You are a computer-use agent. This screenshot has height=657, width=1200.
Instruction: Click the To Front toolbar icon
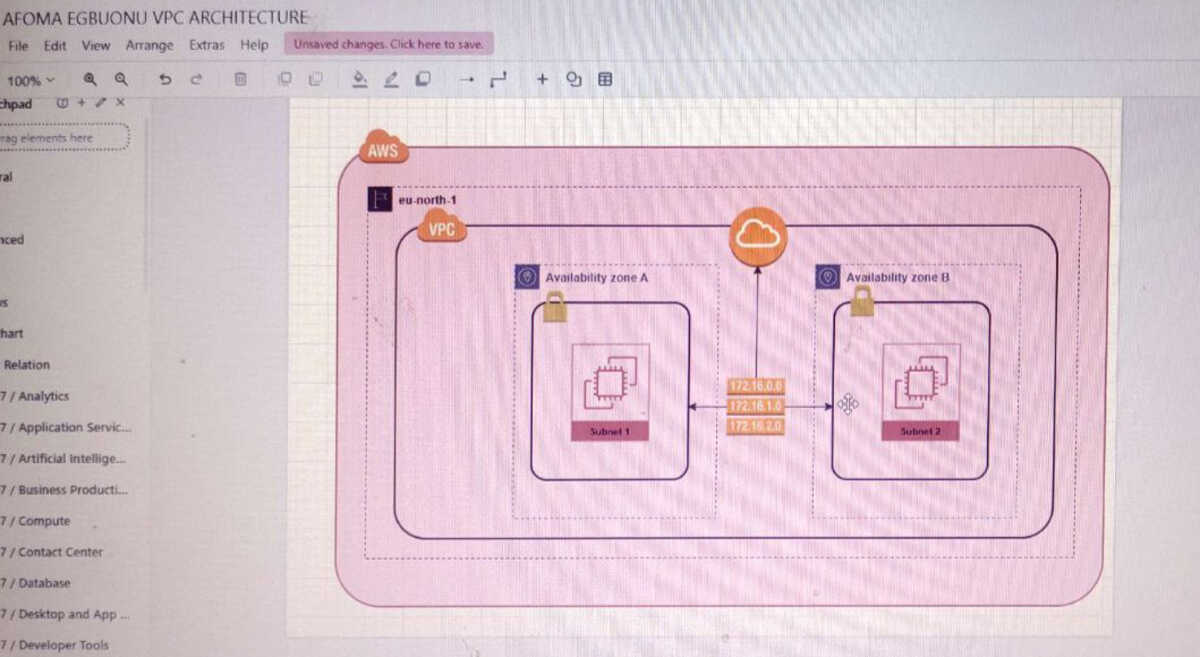click(285, 79)
